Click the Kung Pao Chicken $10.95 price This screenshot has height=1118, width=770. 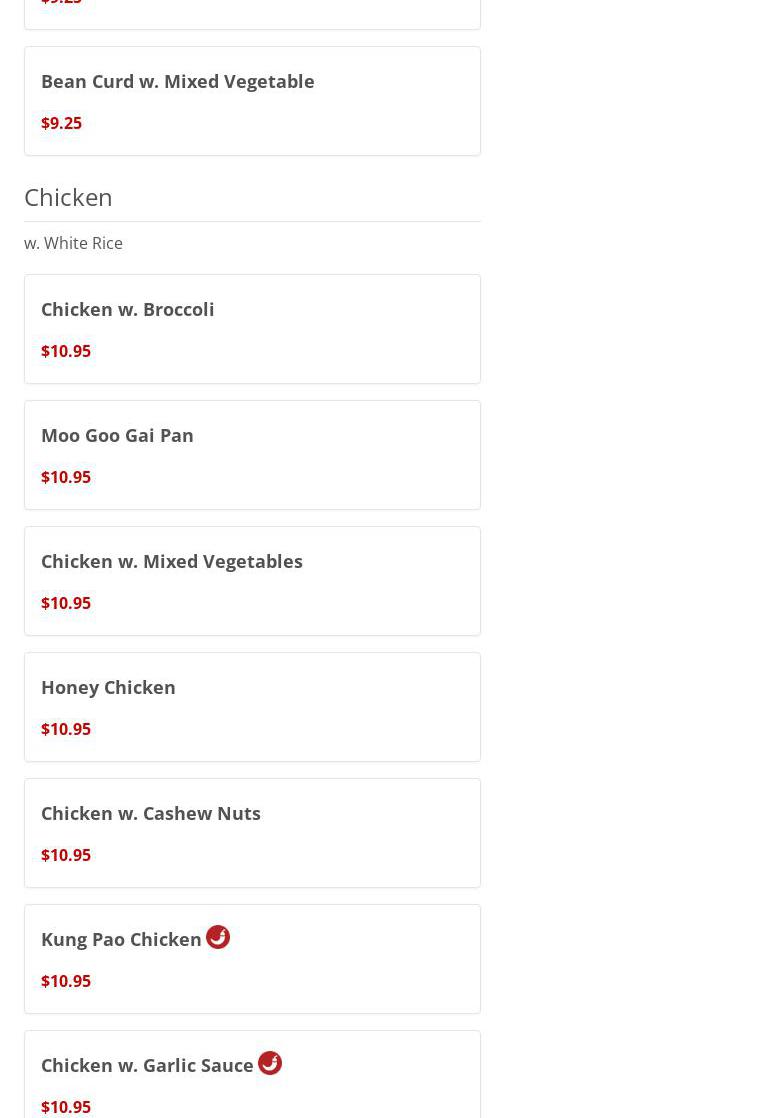click(x=66, y=981)
